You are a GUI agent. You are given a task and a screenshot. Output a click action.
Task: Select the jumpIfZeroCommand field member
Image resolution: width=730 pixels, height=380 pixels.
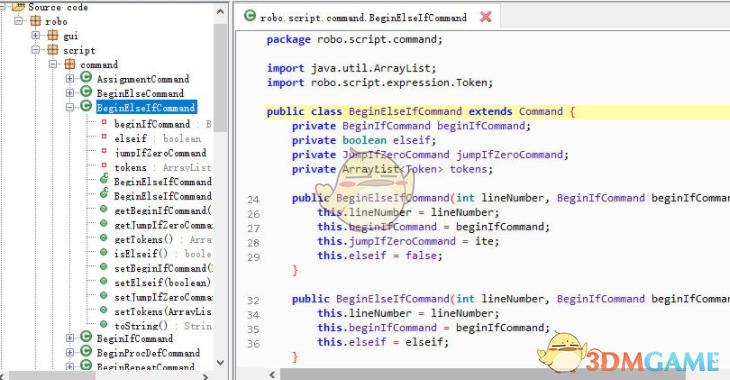(x=160, y=153)
